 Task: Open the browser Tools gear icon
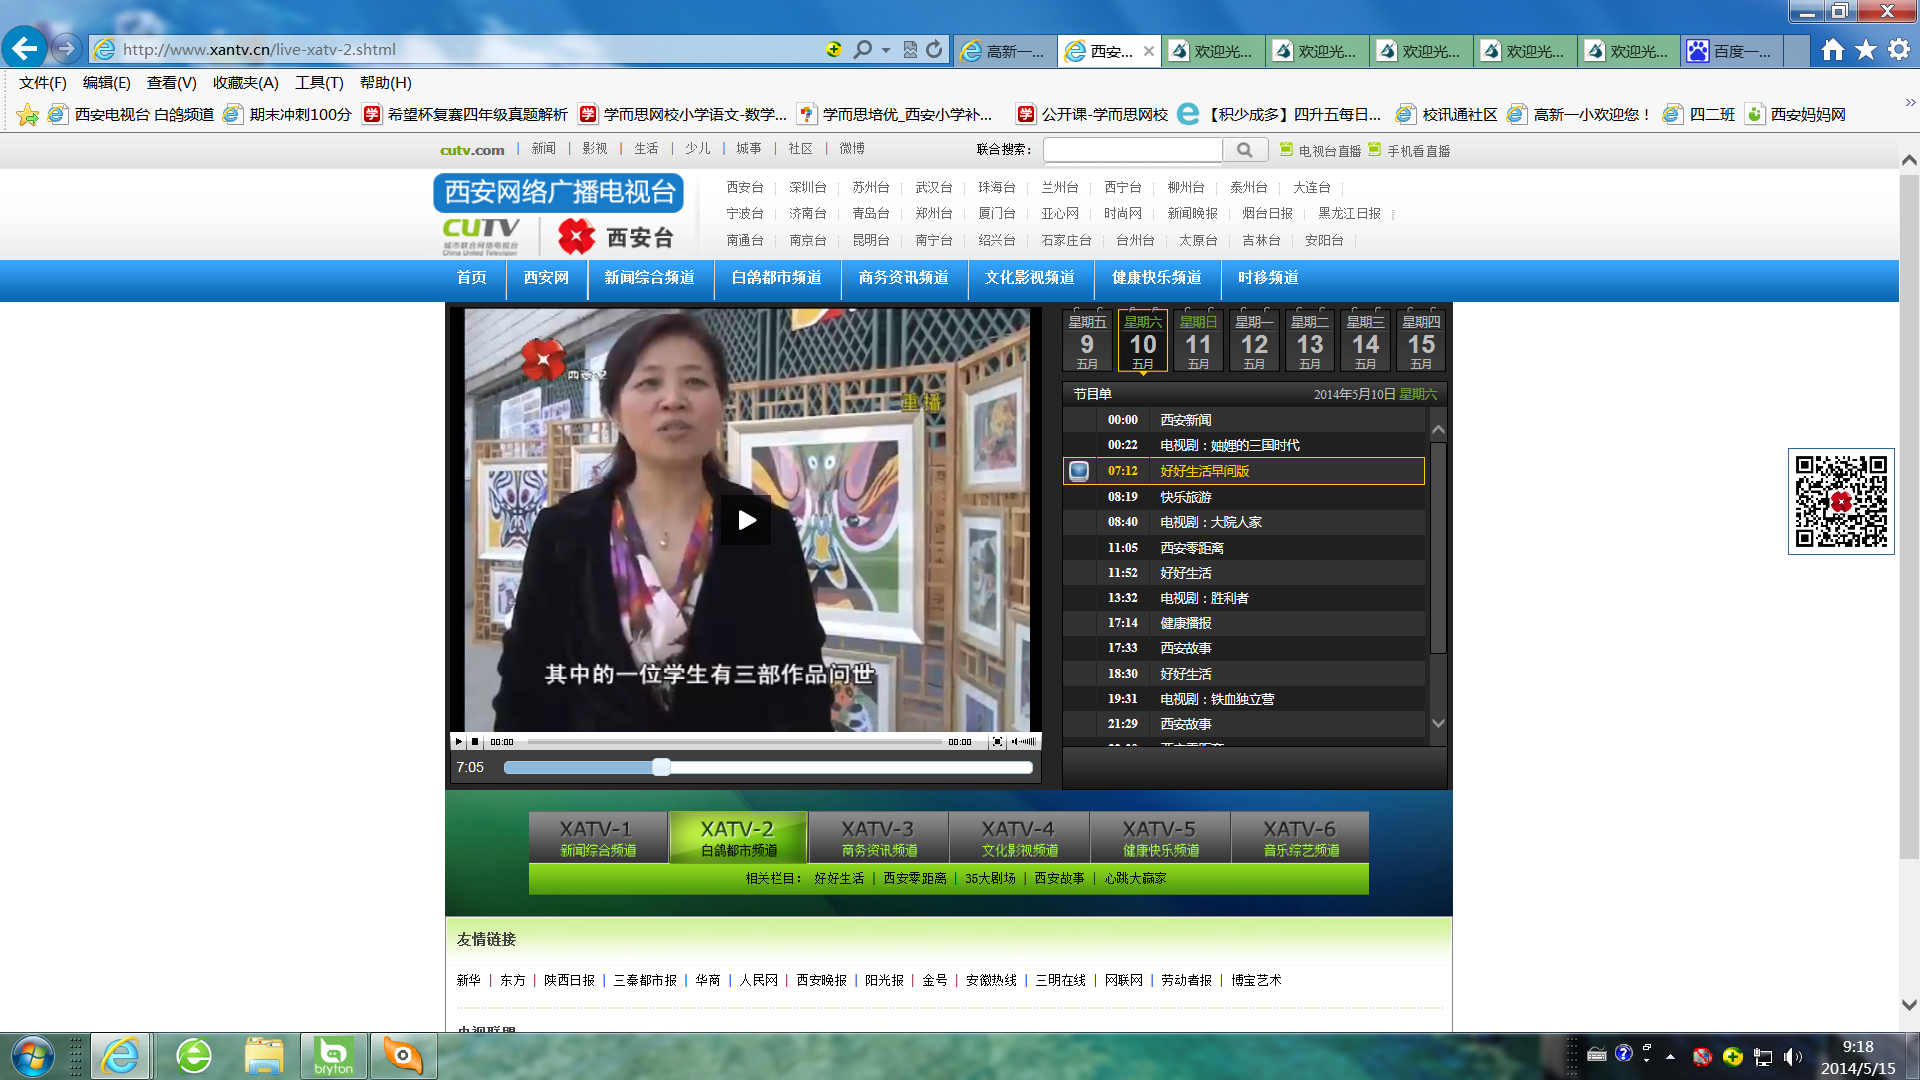click(x=1899, y=49)
